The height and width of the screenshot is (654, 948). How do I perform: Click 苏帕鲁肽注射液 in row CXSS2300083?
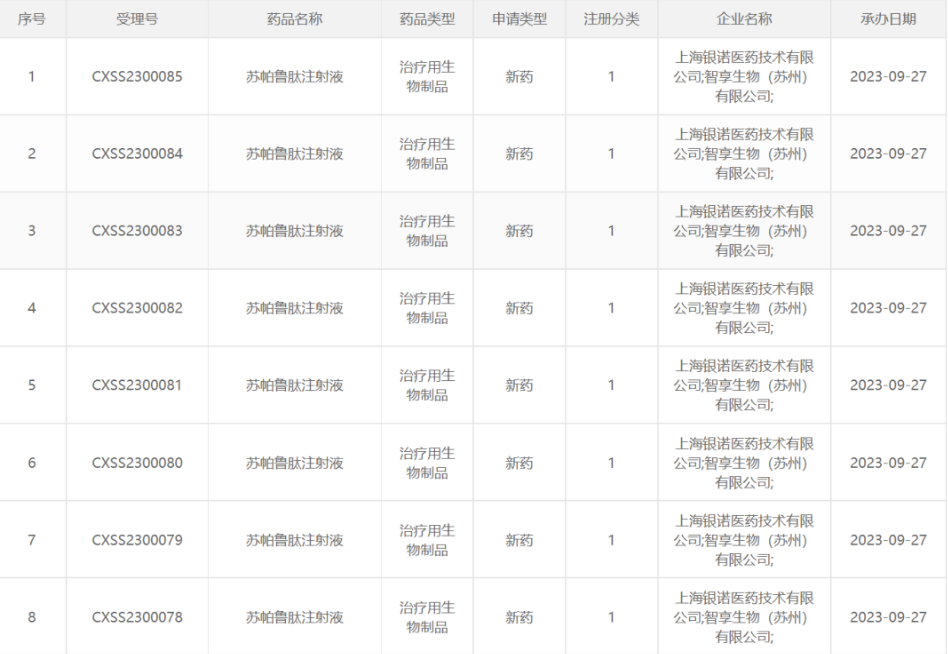[294, 231]
